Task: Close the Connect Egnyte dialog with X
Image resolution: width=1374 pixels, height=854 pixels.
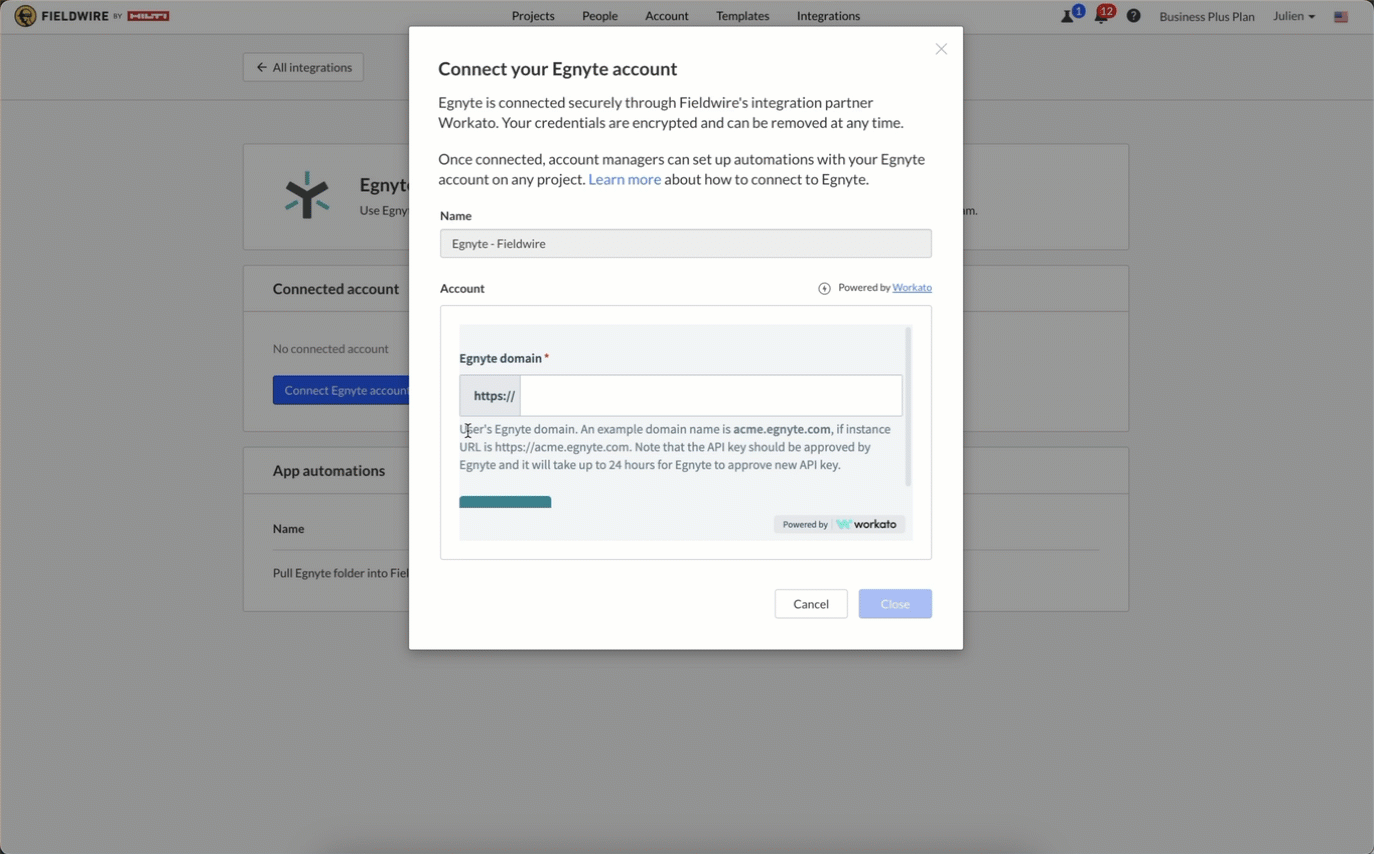Action: click(941, 49)
